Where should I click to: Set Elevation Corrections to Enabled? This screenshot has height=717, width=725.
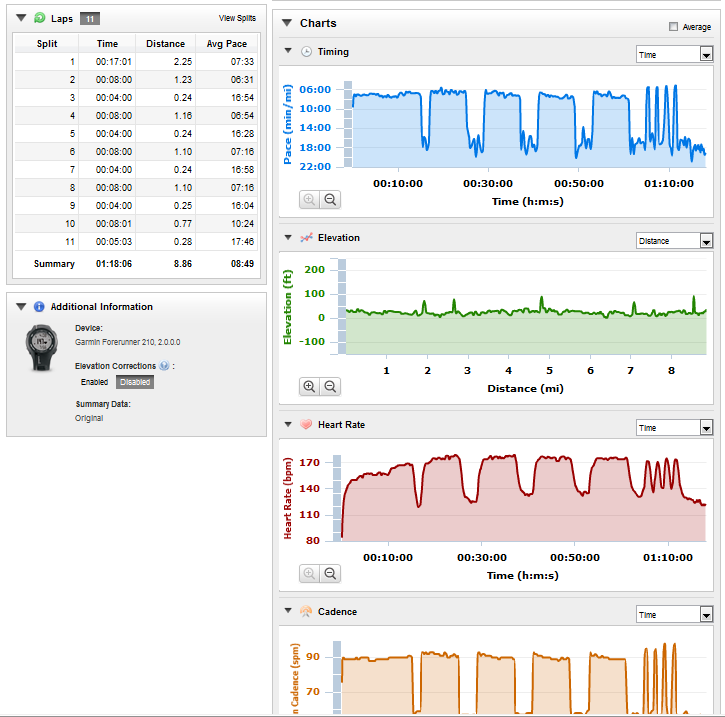click(x=94, y=382)
